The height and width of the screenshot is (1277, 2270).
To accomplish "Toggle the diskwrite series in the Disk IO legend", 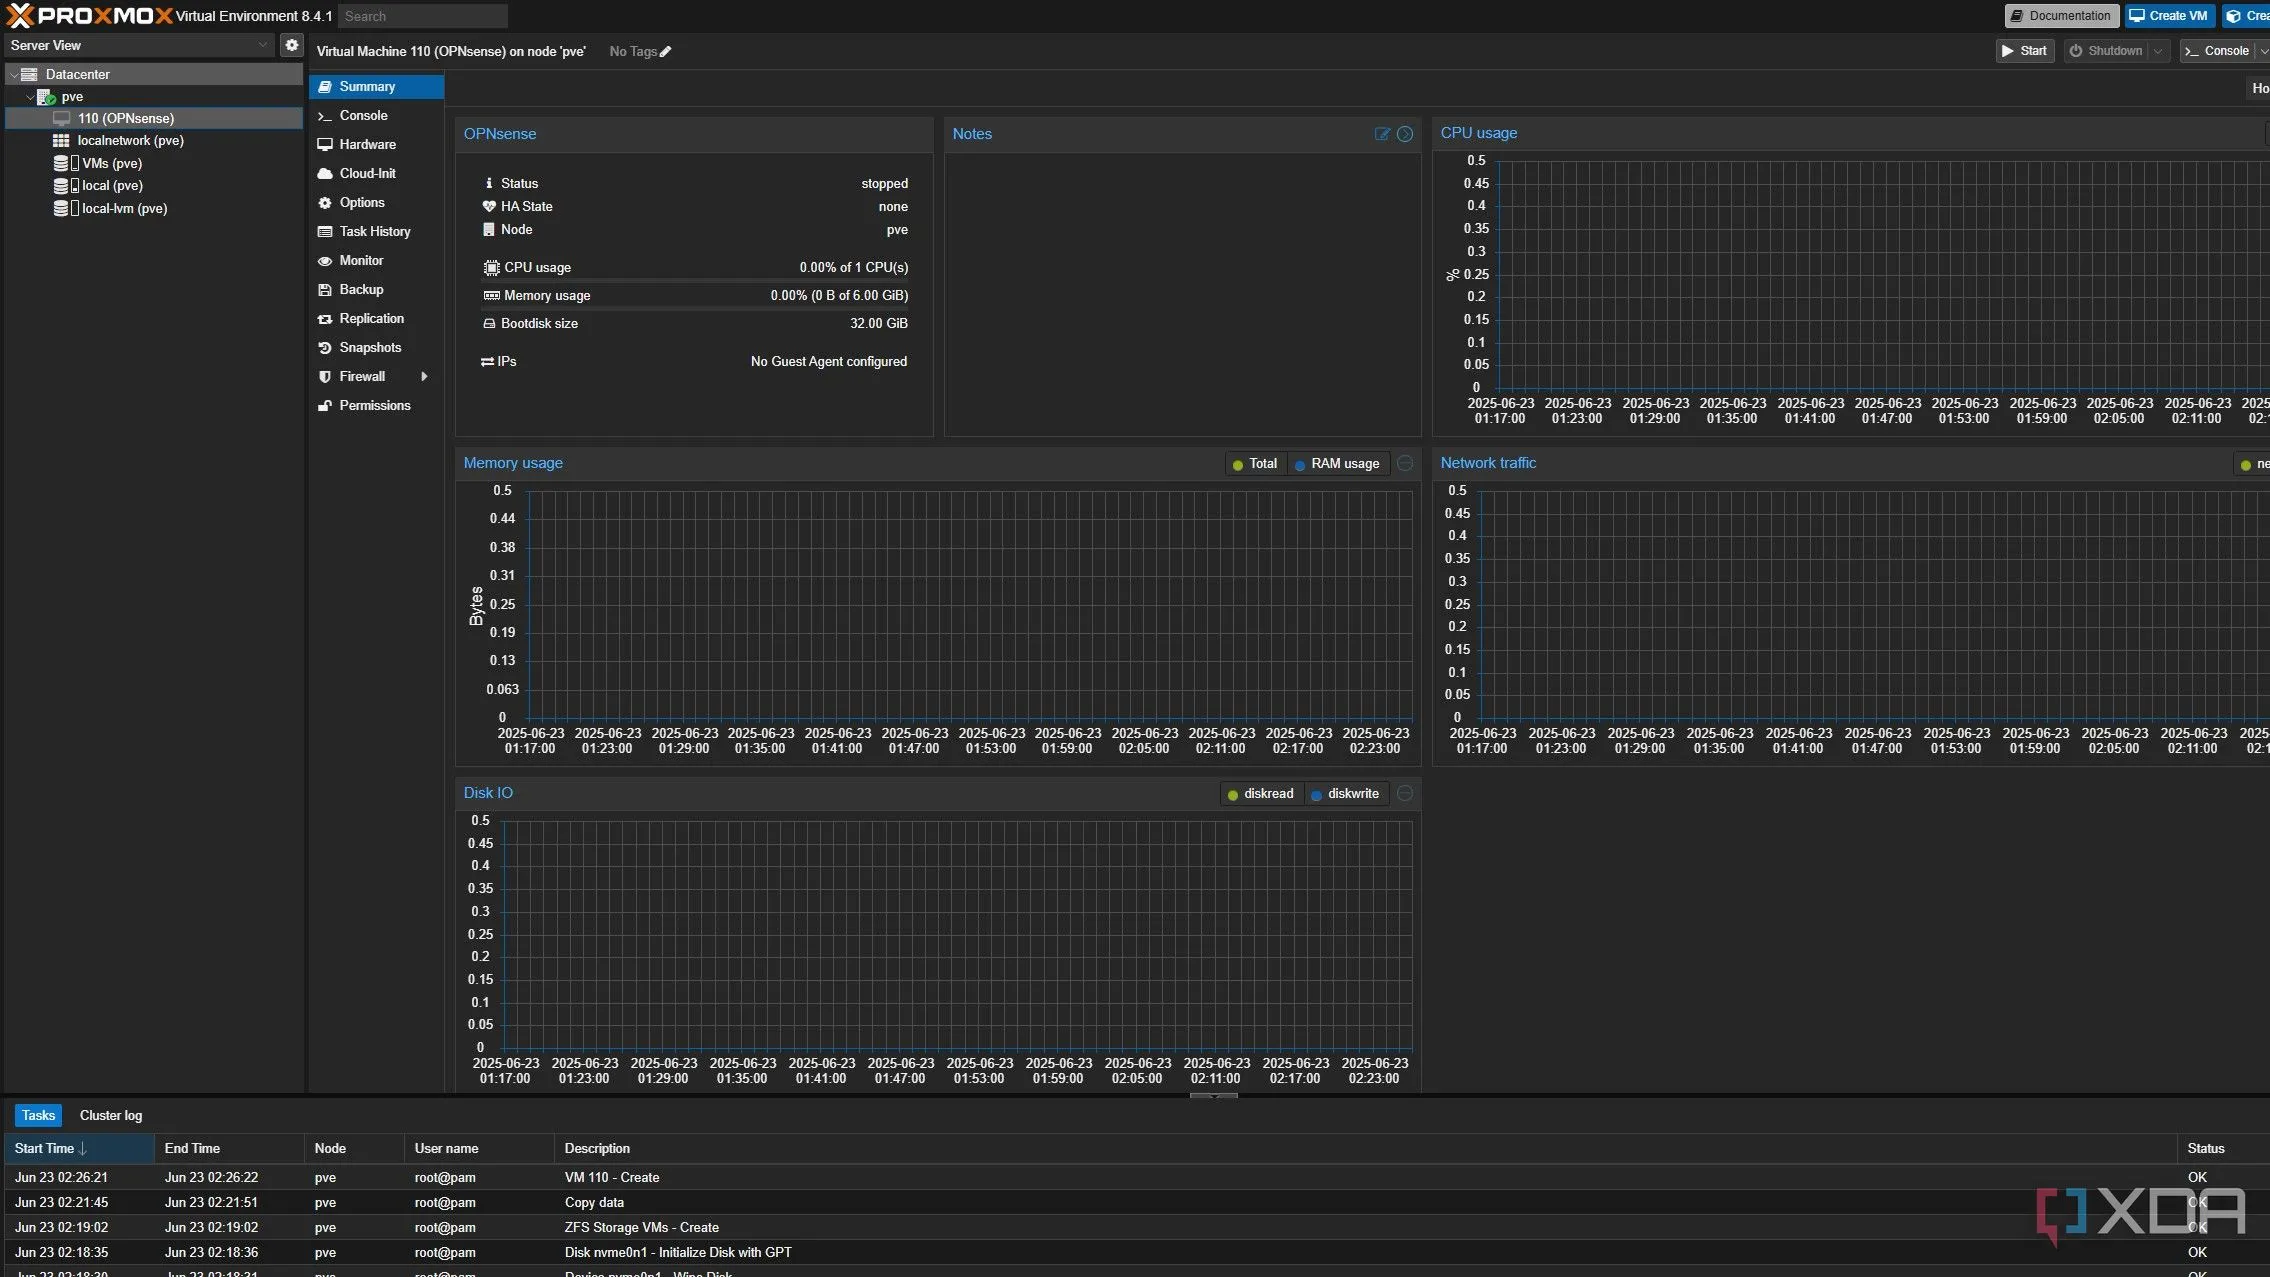I will tap(1345, 794).
